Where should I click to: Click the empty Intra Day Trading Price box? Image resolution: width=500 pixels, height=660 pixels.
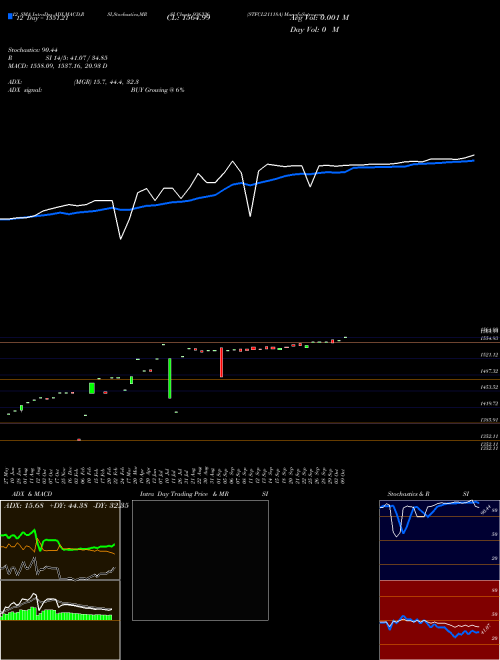pyautogui.click(x=200, y=560)
